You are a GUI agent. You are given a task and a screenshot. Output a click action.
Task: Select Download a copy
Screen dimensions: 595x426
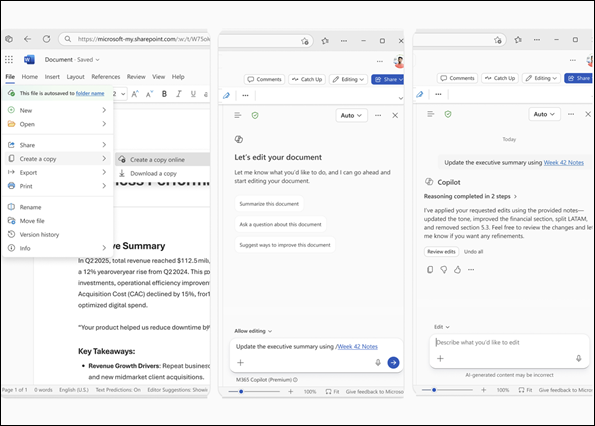point(162,173)
